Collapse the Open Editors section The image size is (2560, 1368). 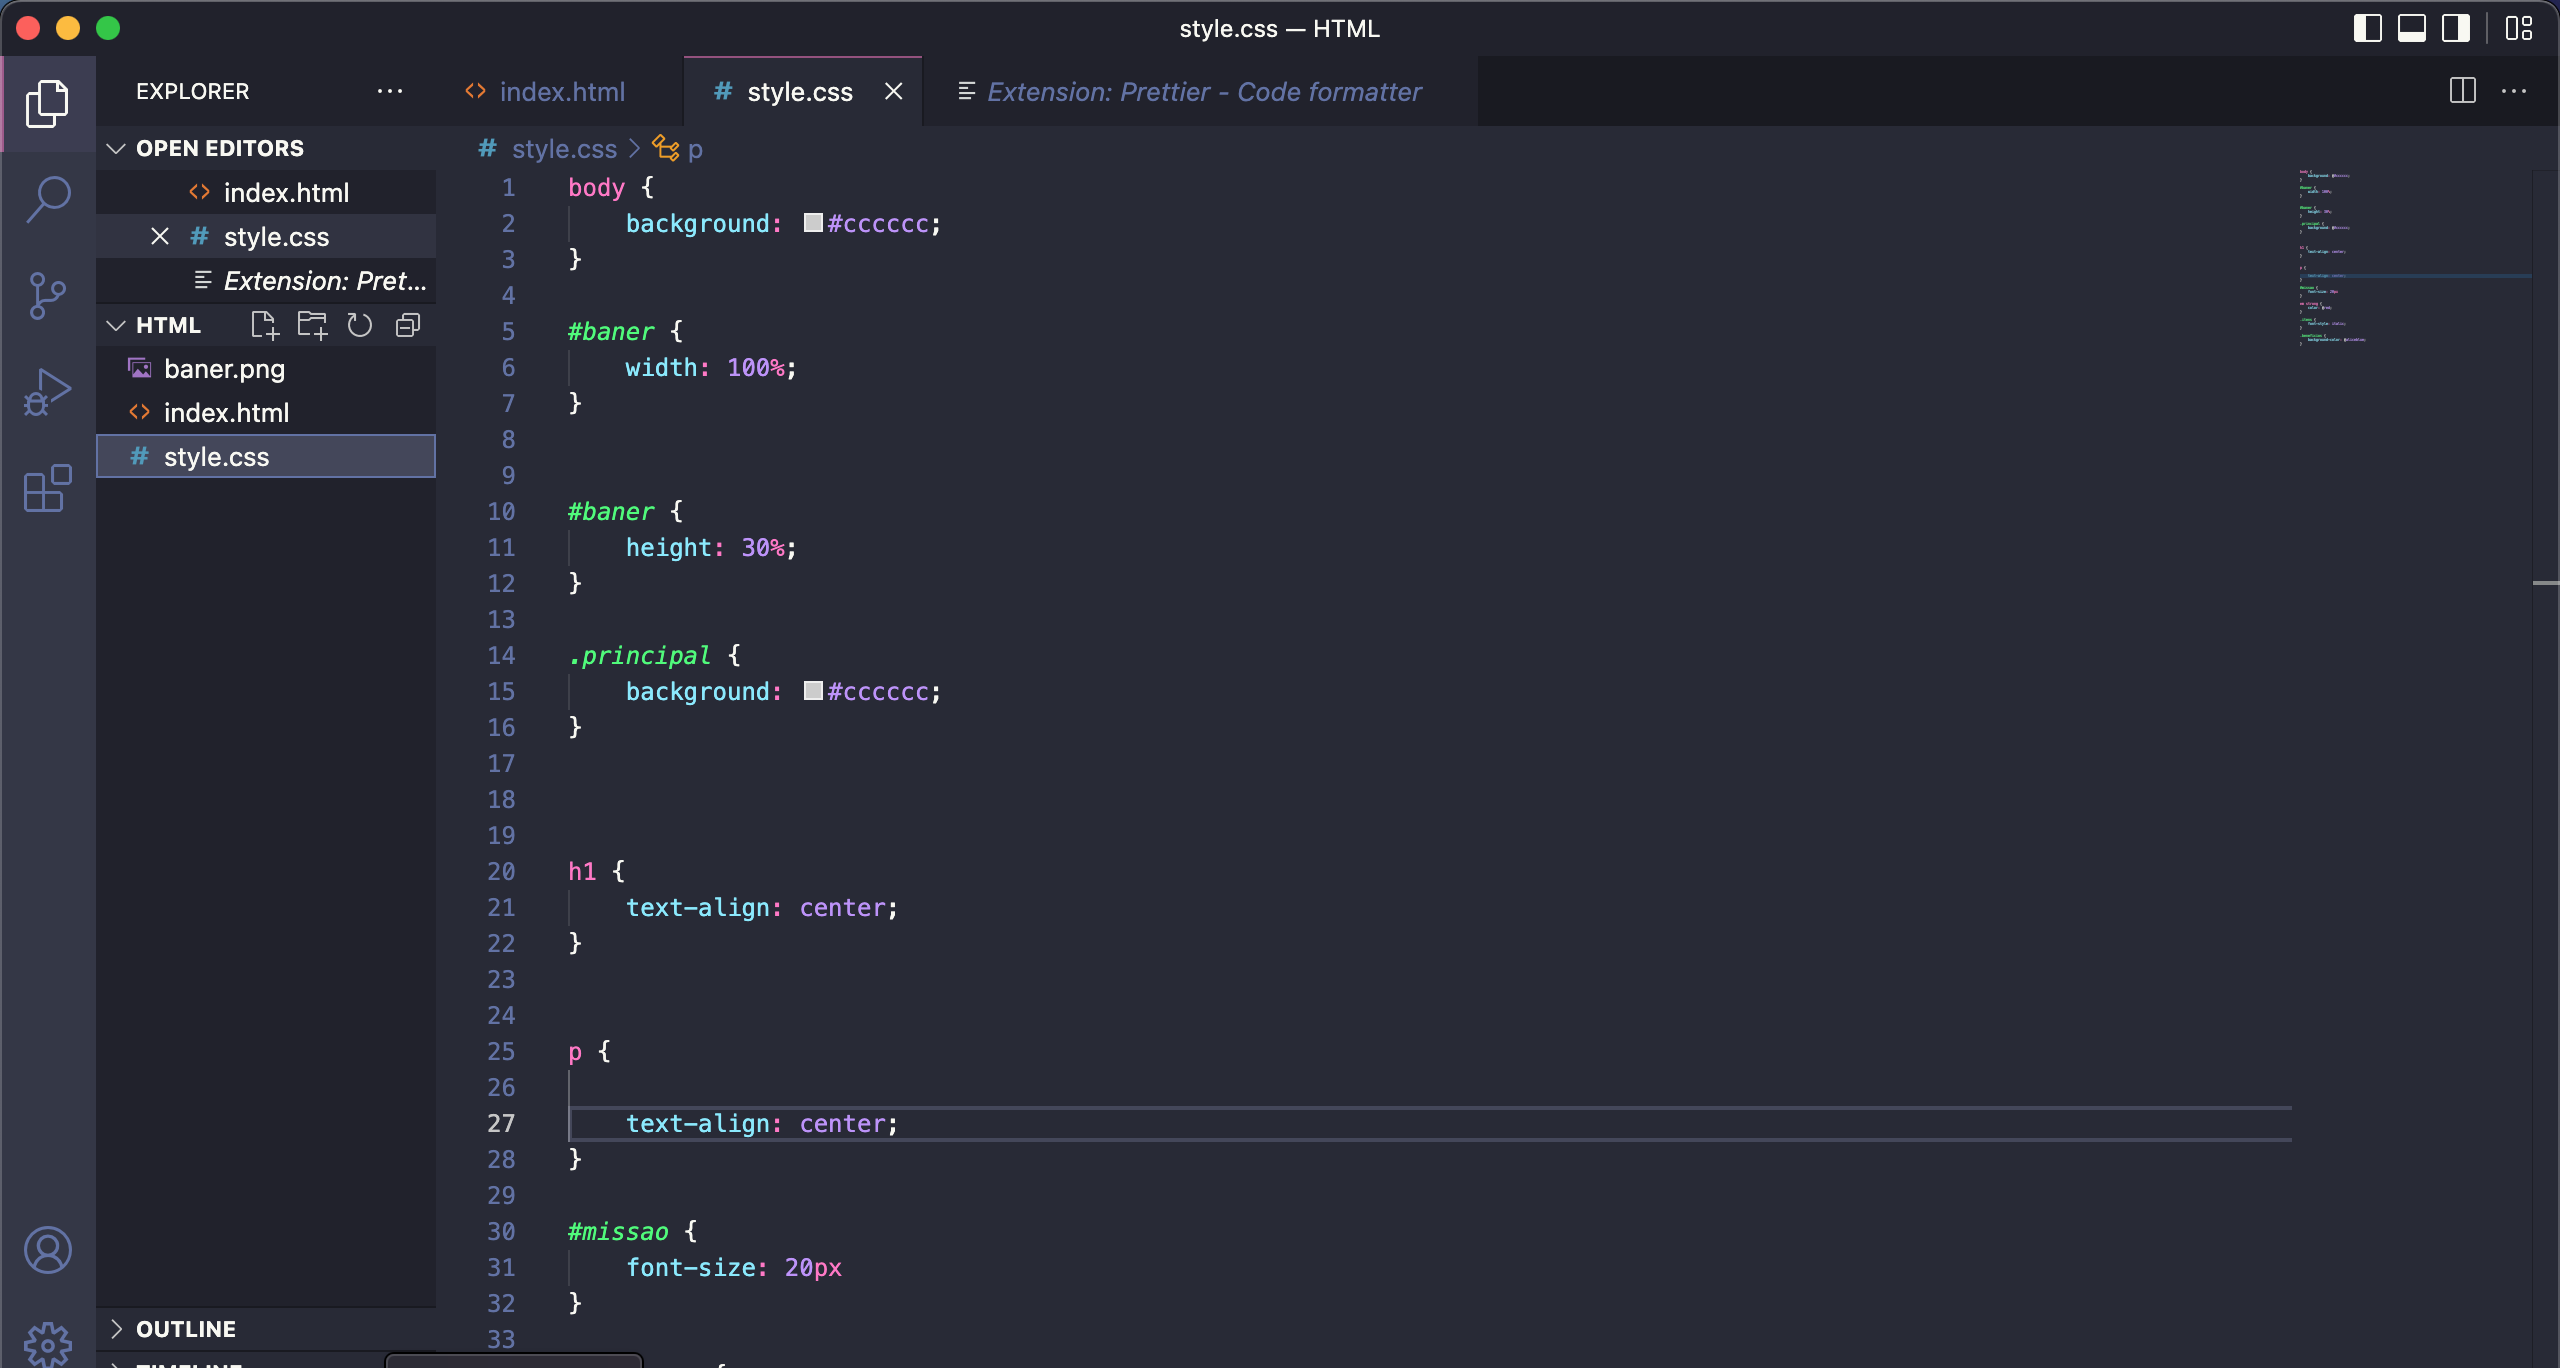(x=266, y=148)
